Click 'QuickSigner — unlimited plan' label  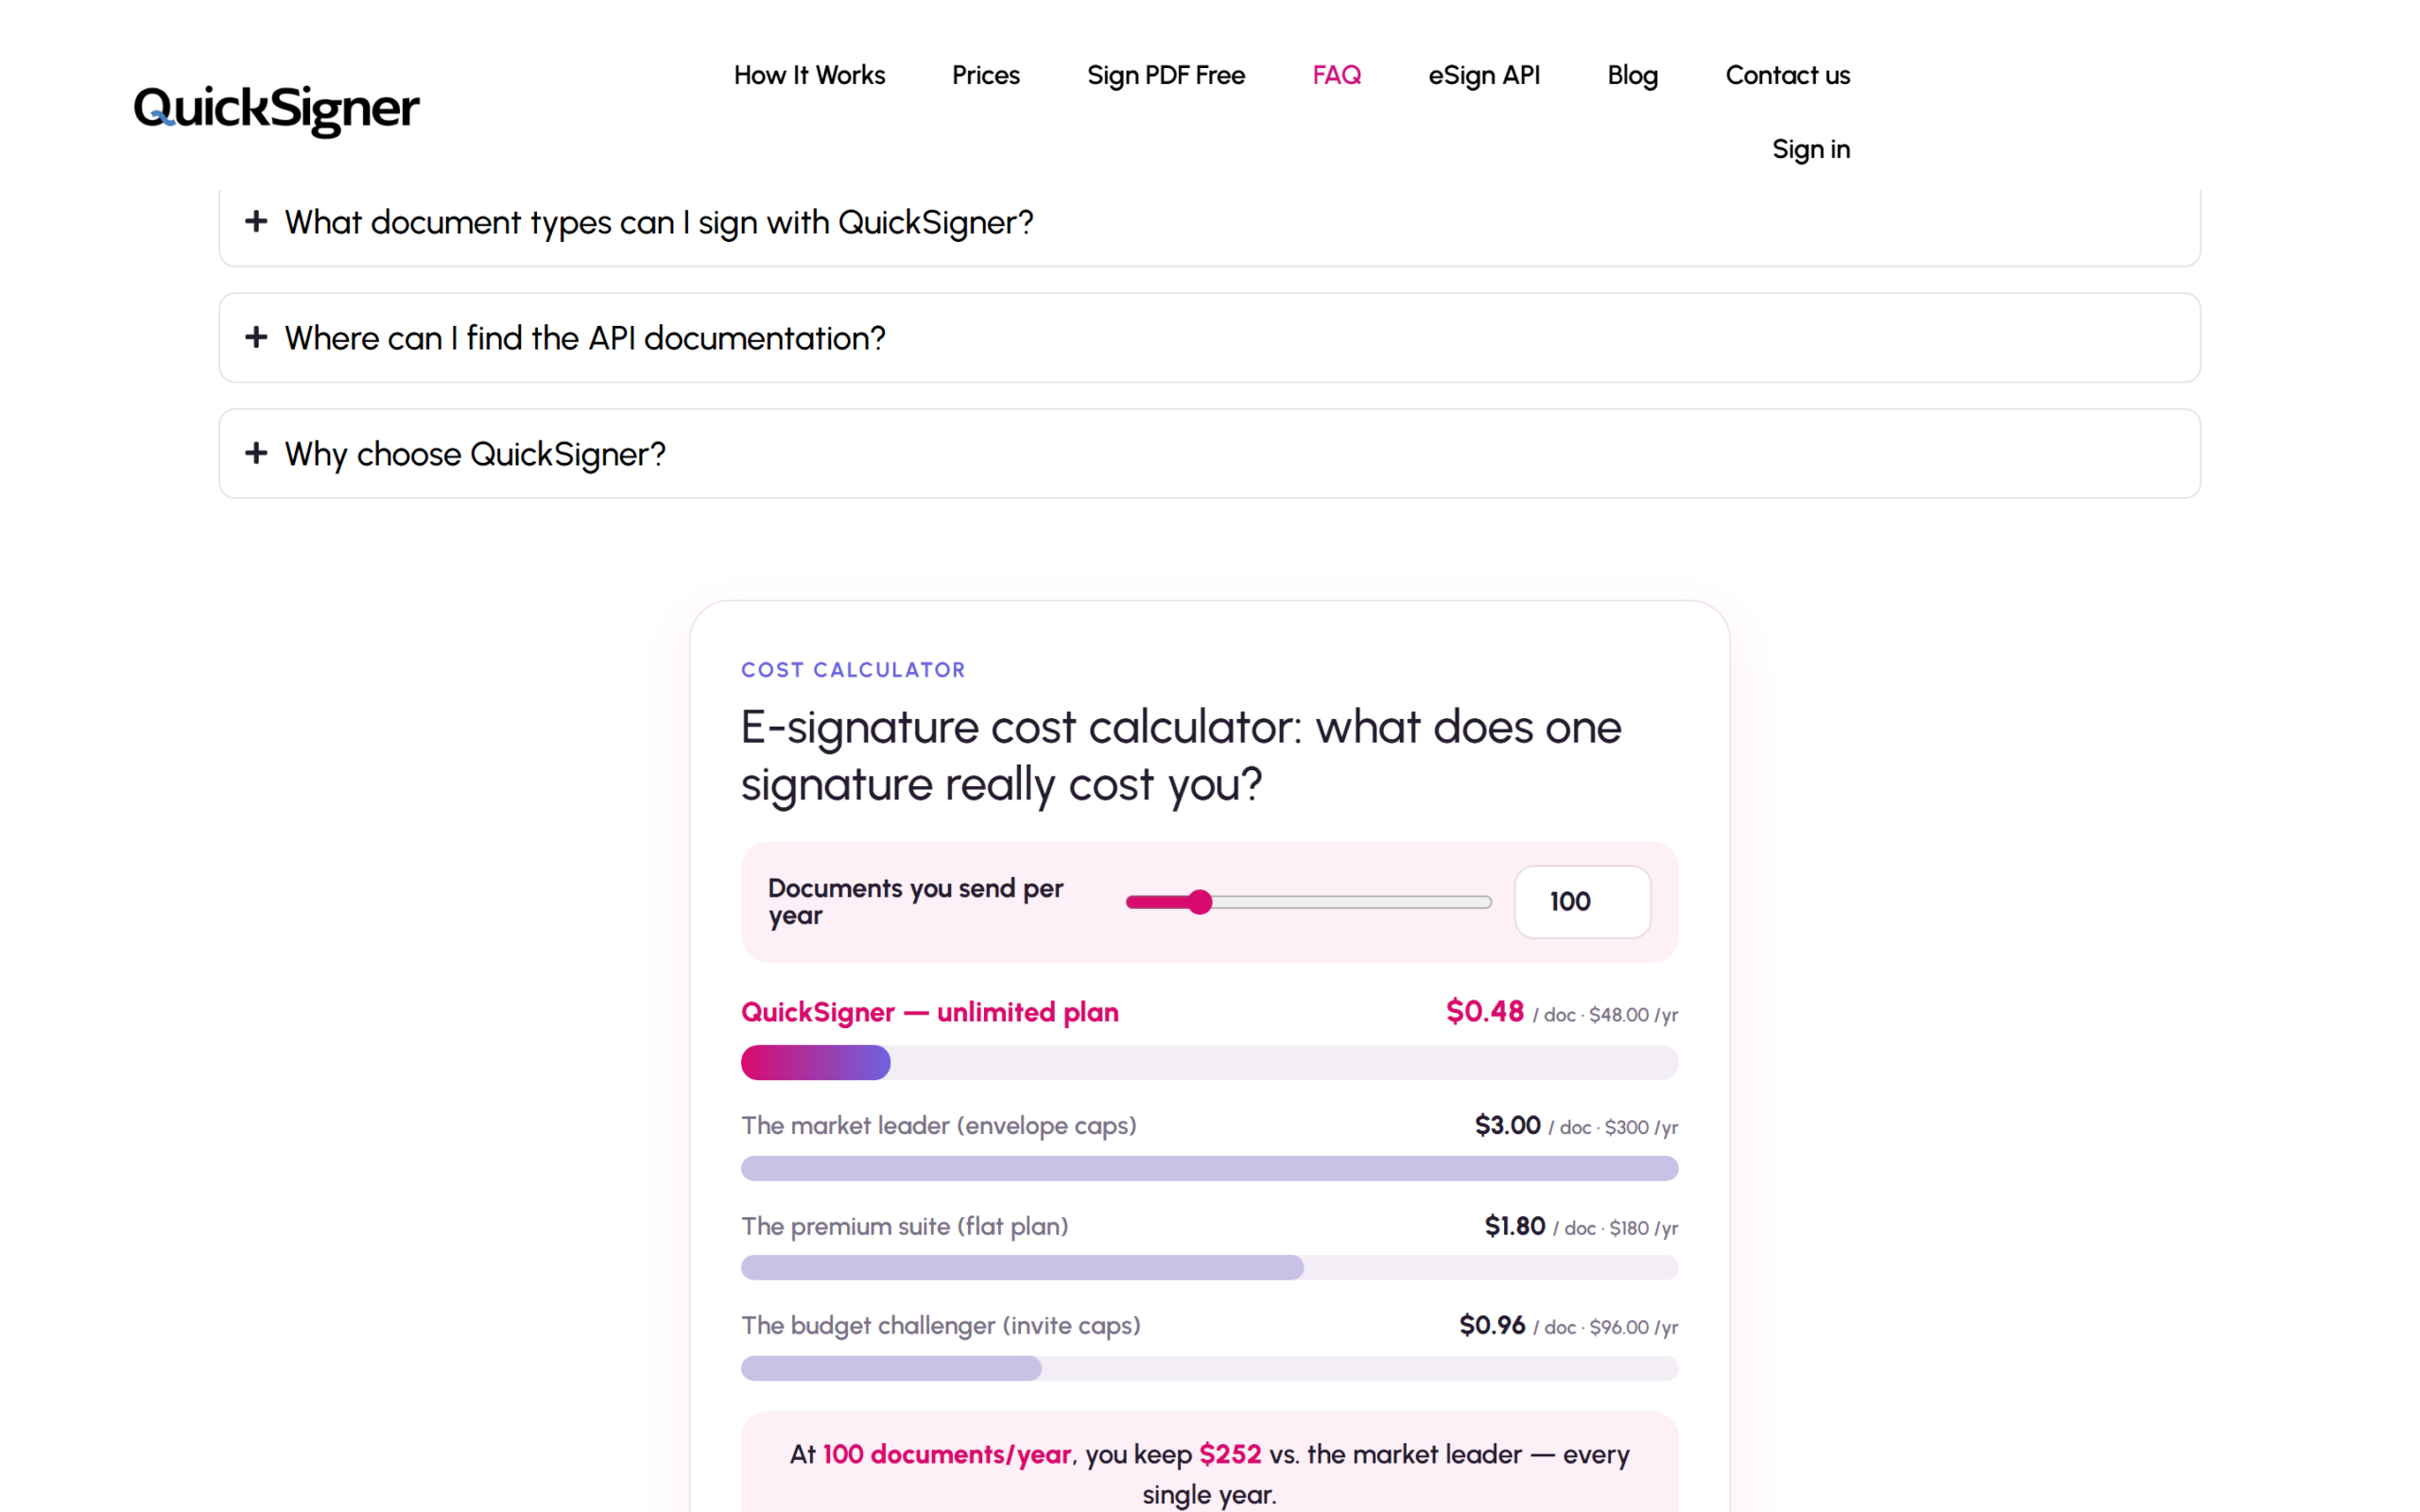(x=929, y=1012)
